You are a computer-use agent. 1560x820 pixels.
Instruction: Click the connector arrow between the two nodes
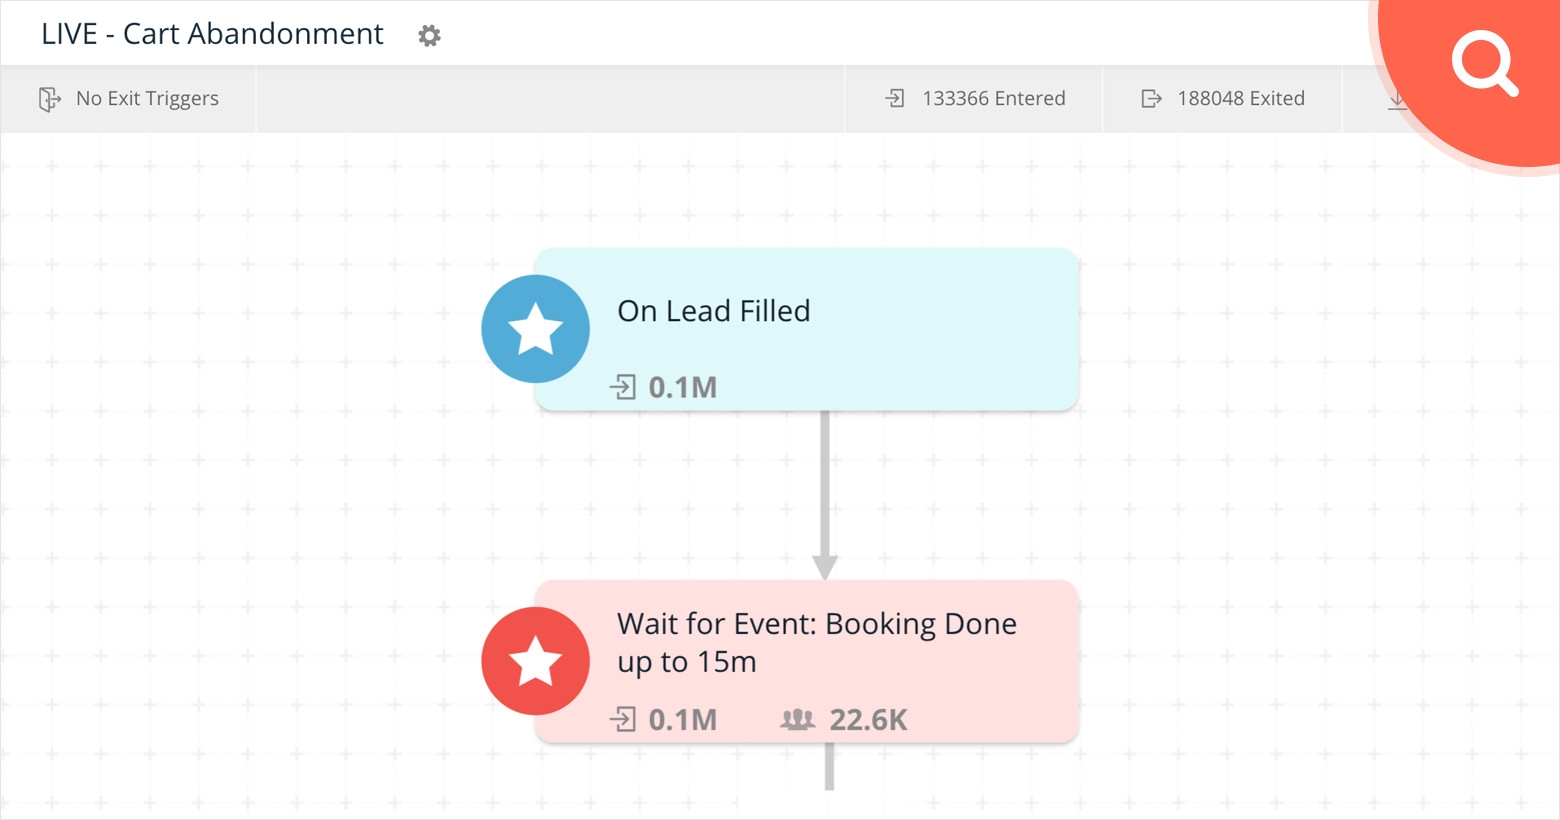tap(825, 492)
